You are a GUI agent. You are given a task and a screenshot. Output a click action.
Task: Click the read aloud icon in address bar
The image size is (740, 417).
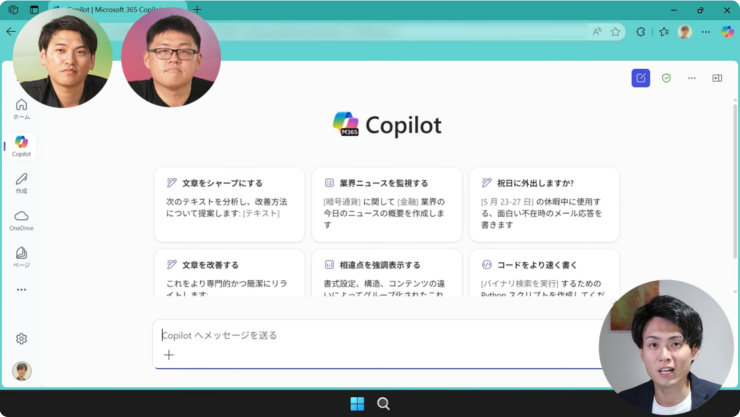coord(597,32)
